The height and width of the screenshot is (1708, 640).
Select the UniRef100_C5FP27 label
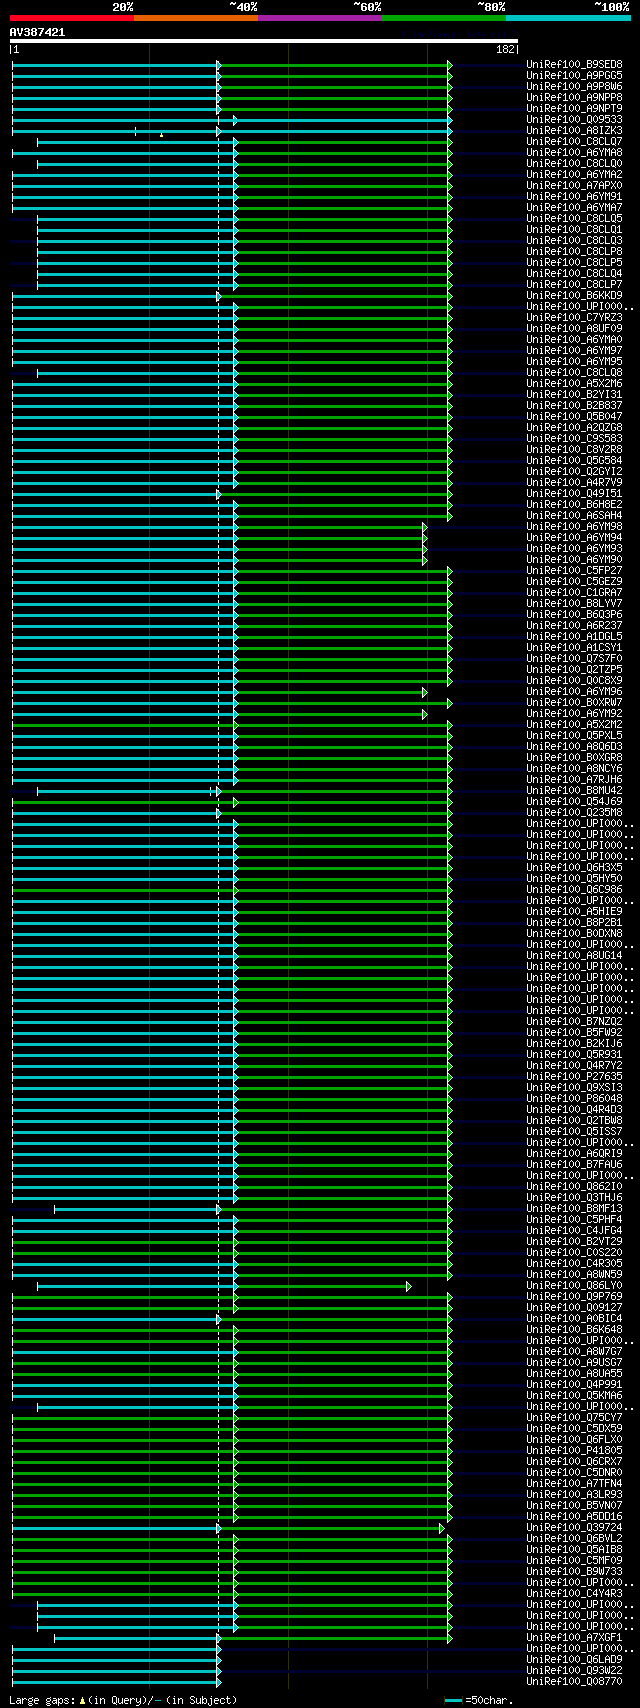click(574, 571)
